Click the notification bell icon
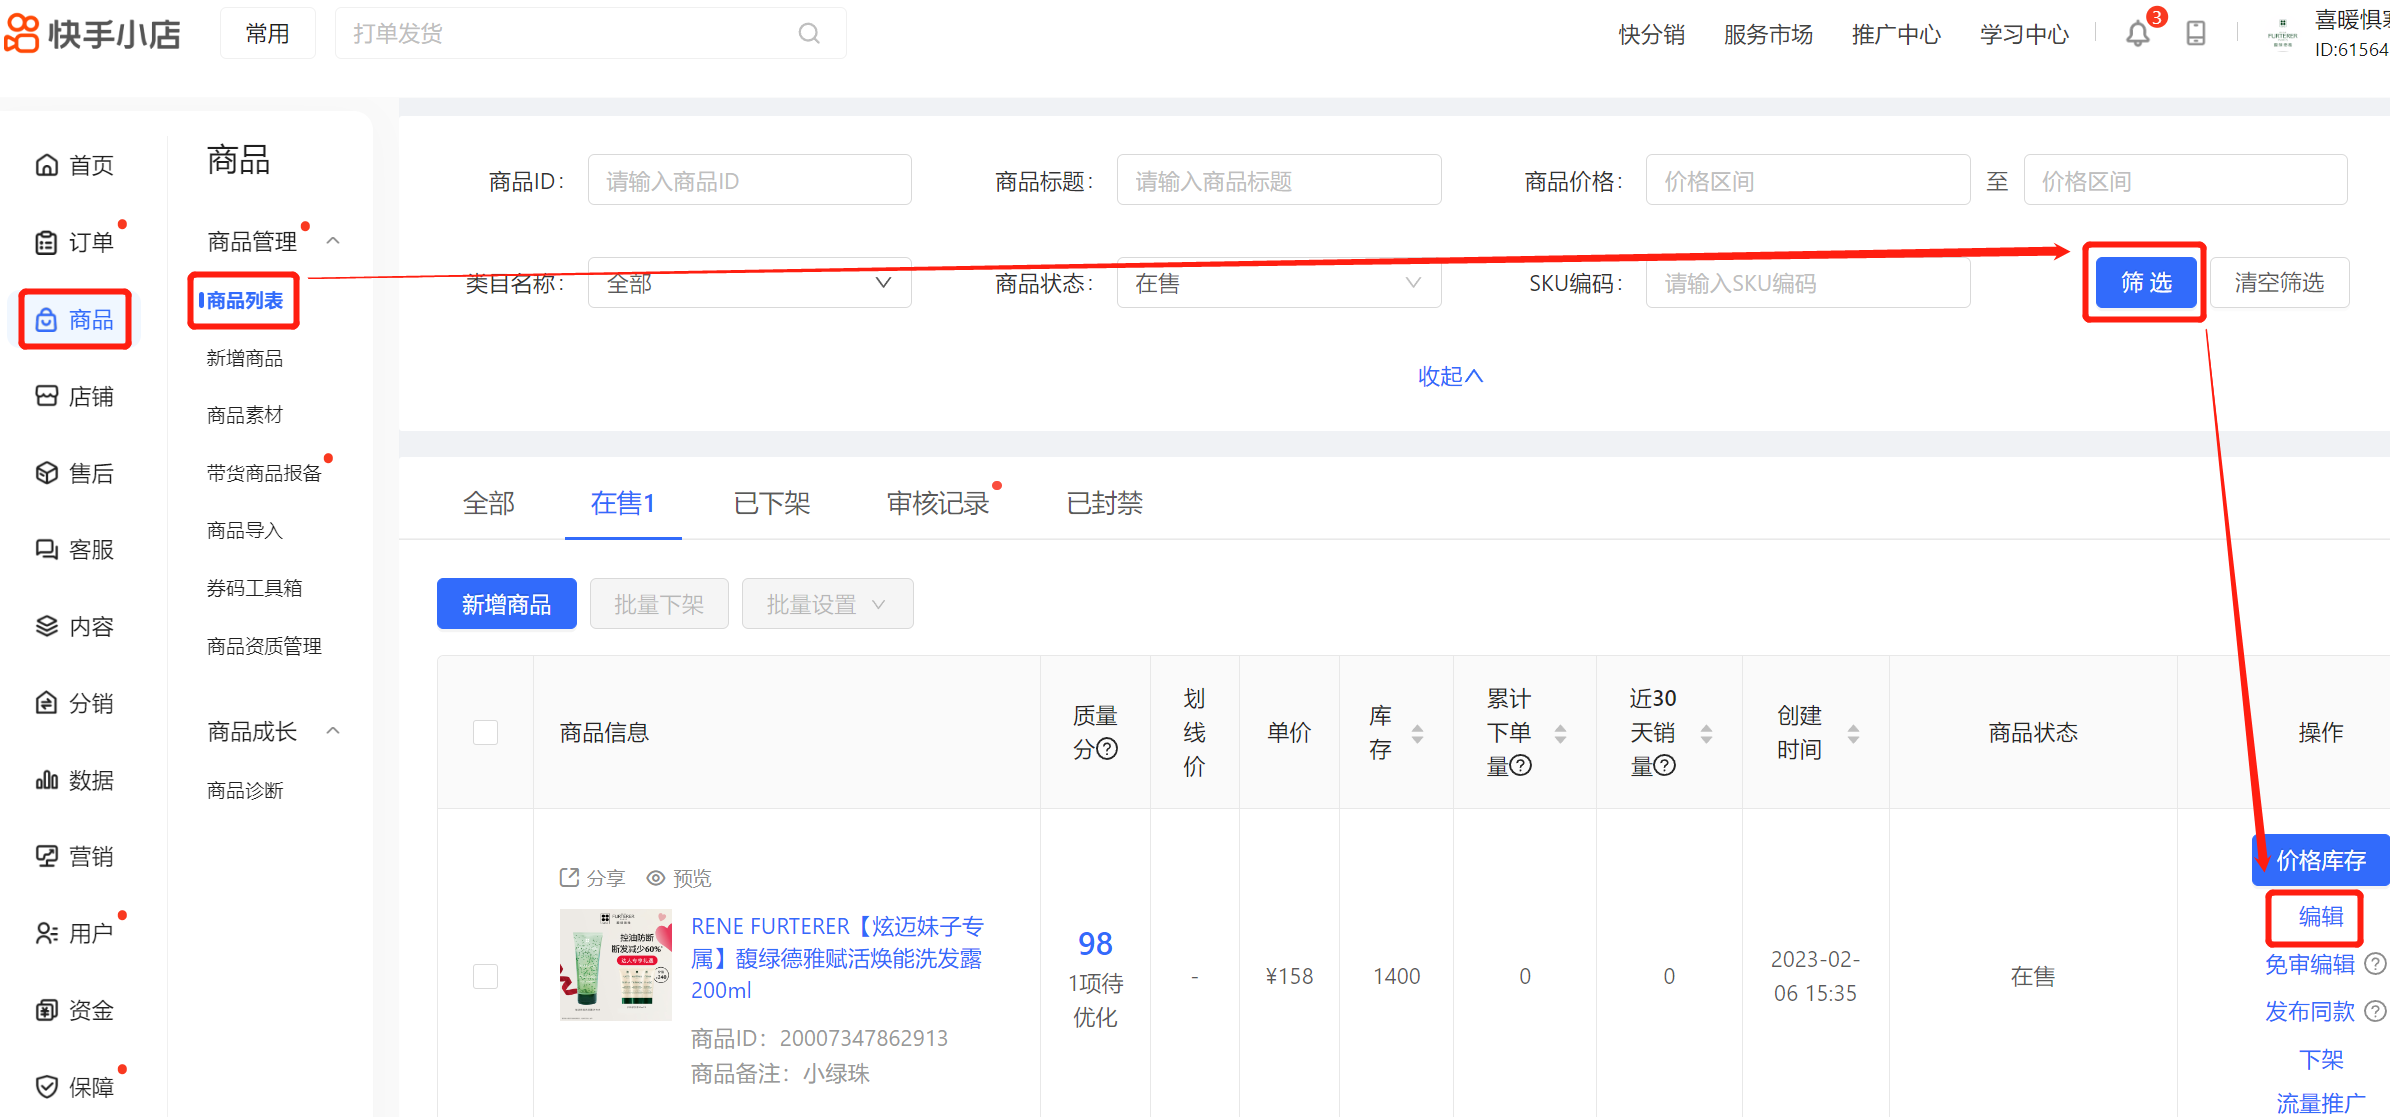Screen dimensions: 2390x1117 point(2137,34)
